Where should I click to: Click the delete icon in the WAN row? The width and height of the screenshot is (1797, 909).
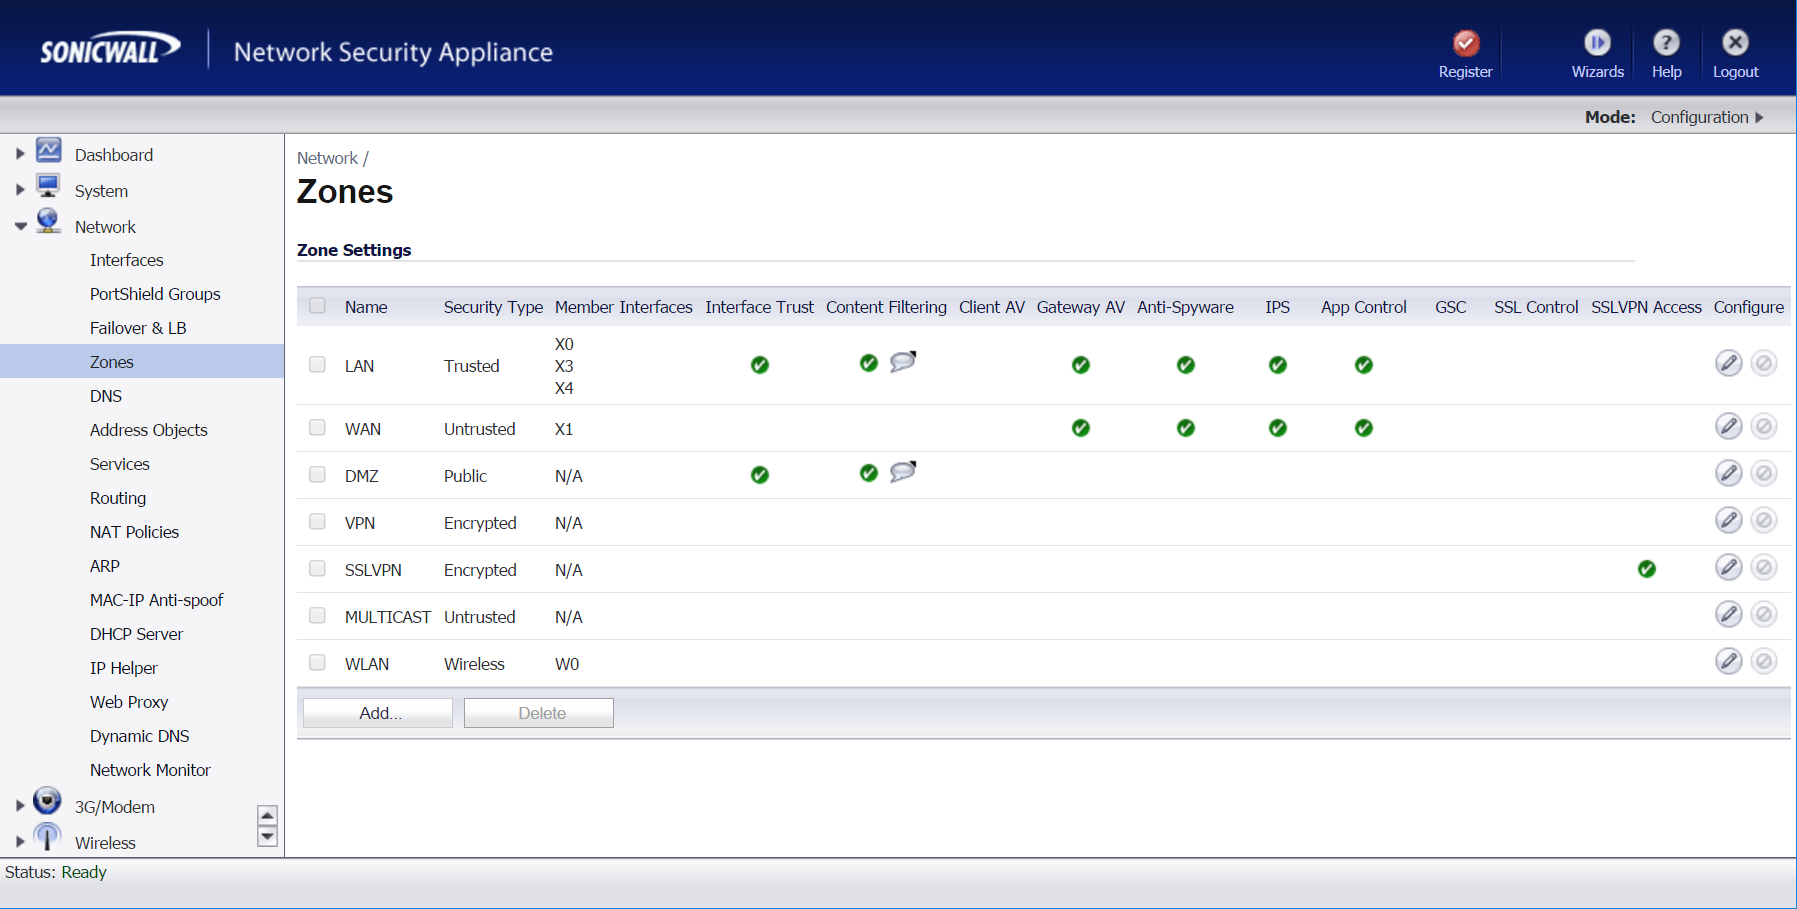click(1764, 425)
